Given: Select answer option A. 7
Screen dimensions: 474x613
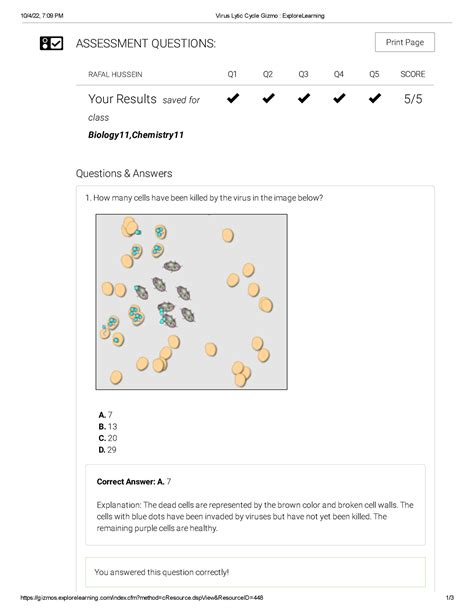Looking at the screenshot, I should 105,415.
